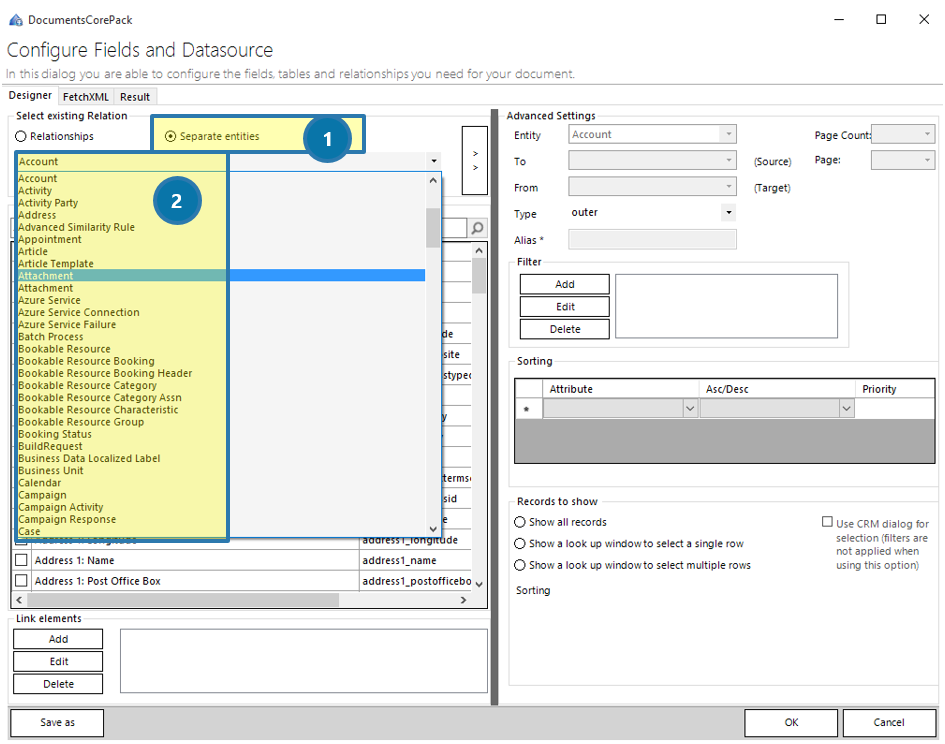Click the 'Save as' button

[56, 723]
